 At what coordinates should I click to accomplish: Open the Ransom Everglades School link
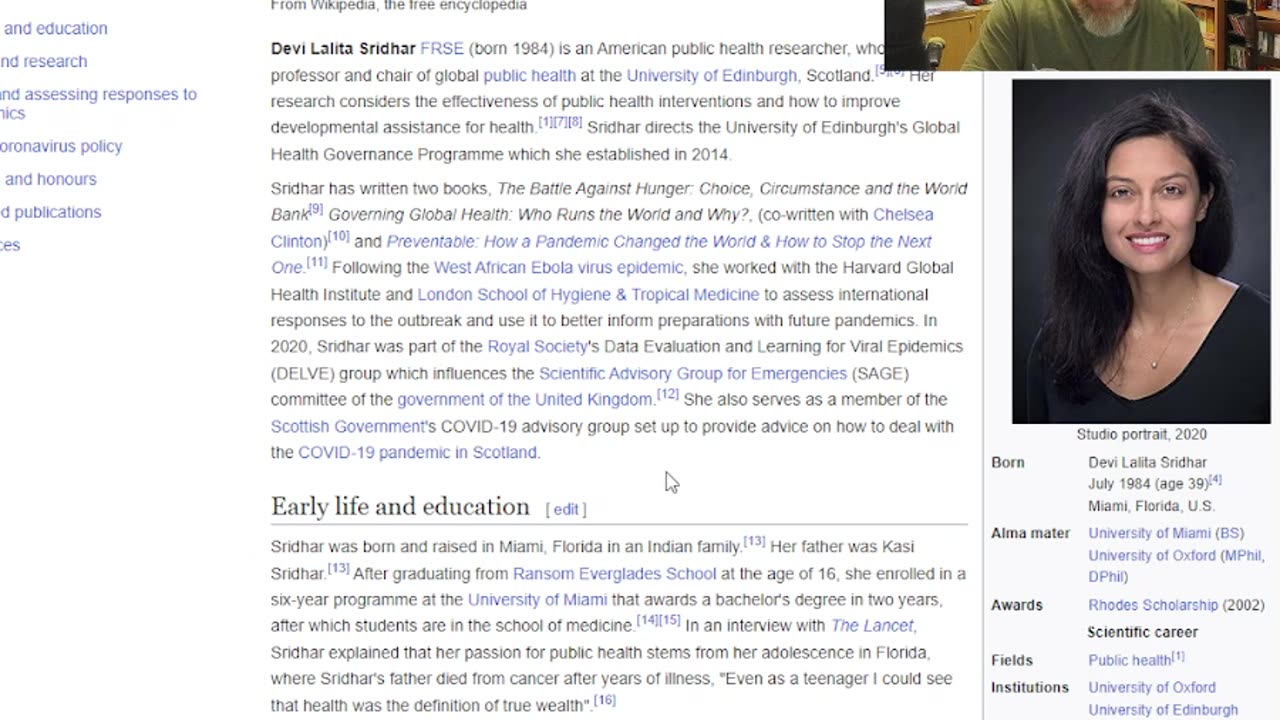(614, 573)
